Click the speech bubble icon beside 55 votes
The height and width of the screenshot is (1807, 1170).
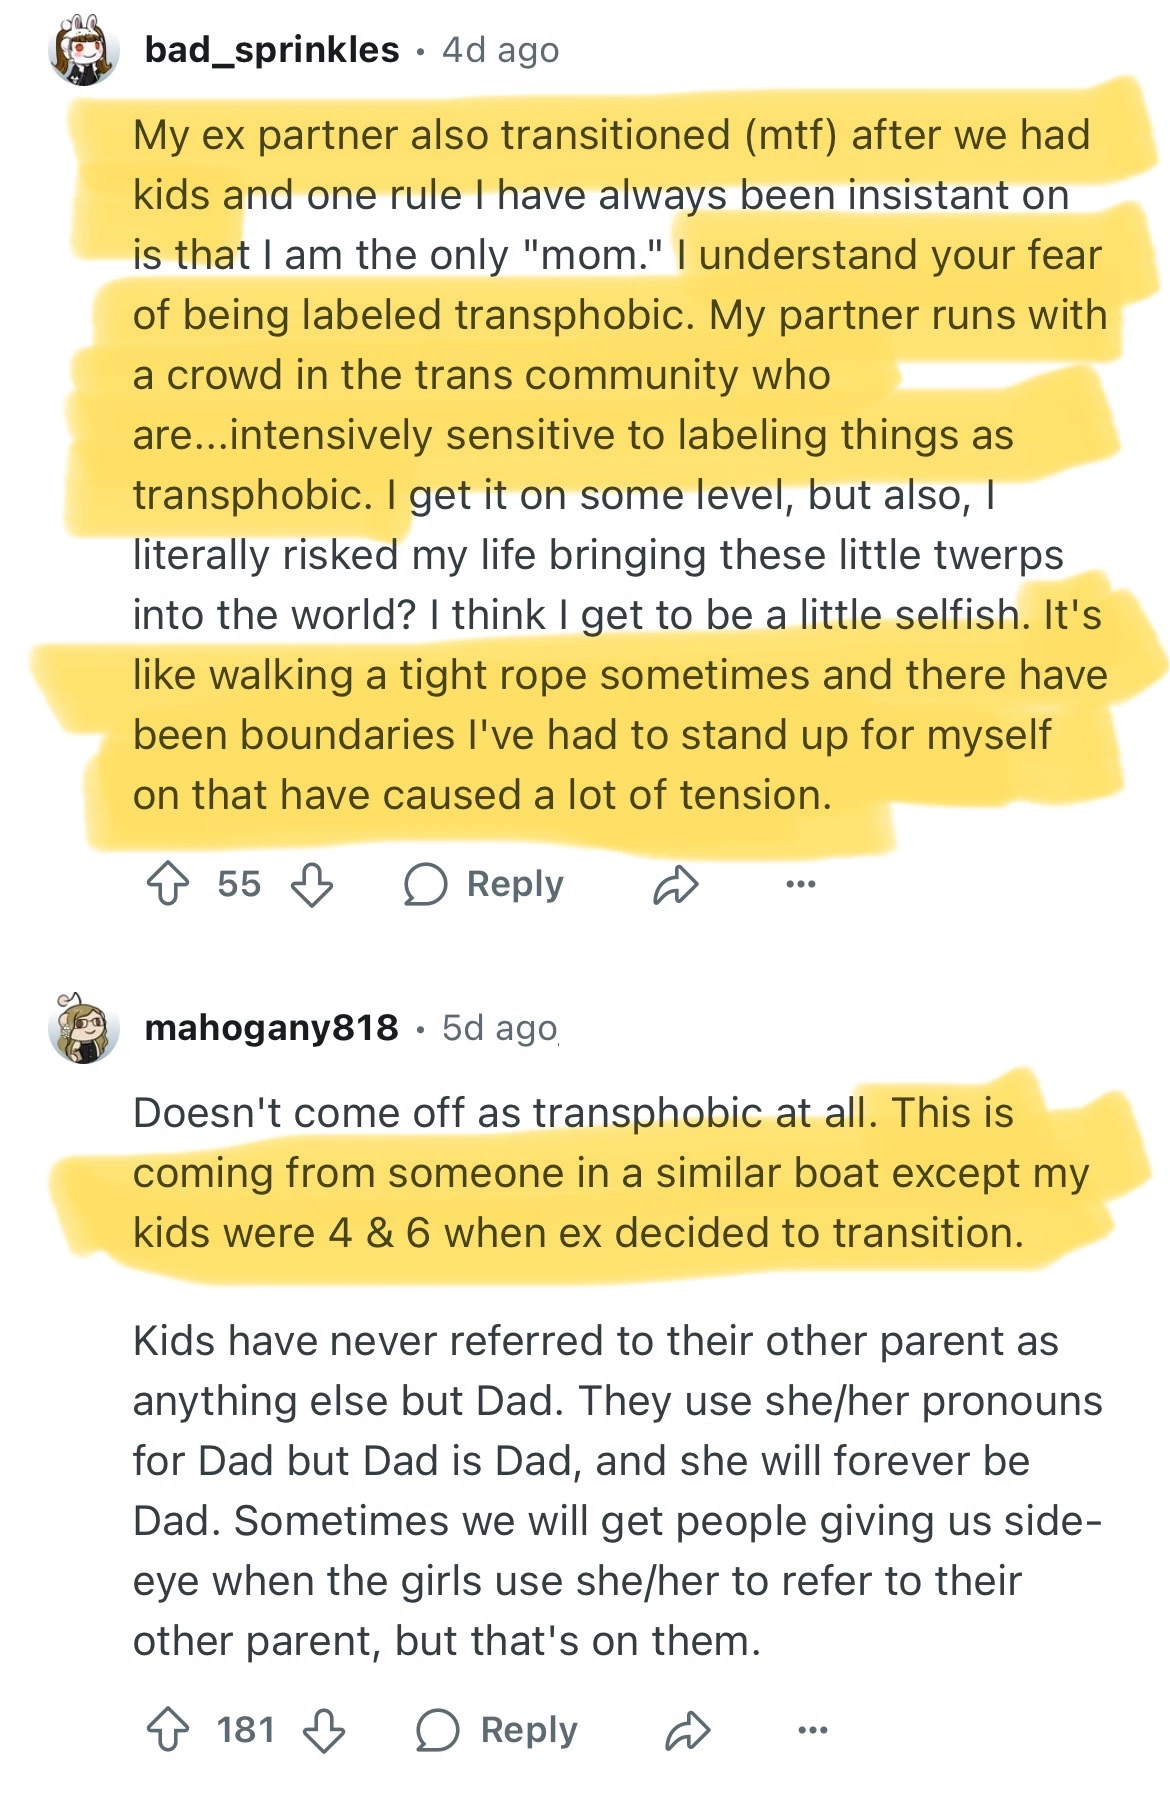(425, 885)
